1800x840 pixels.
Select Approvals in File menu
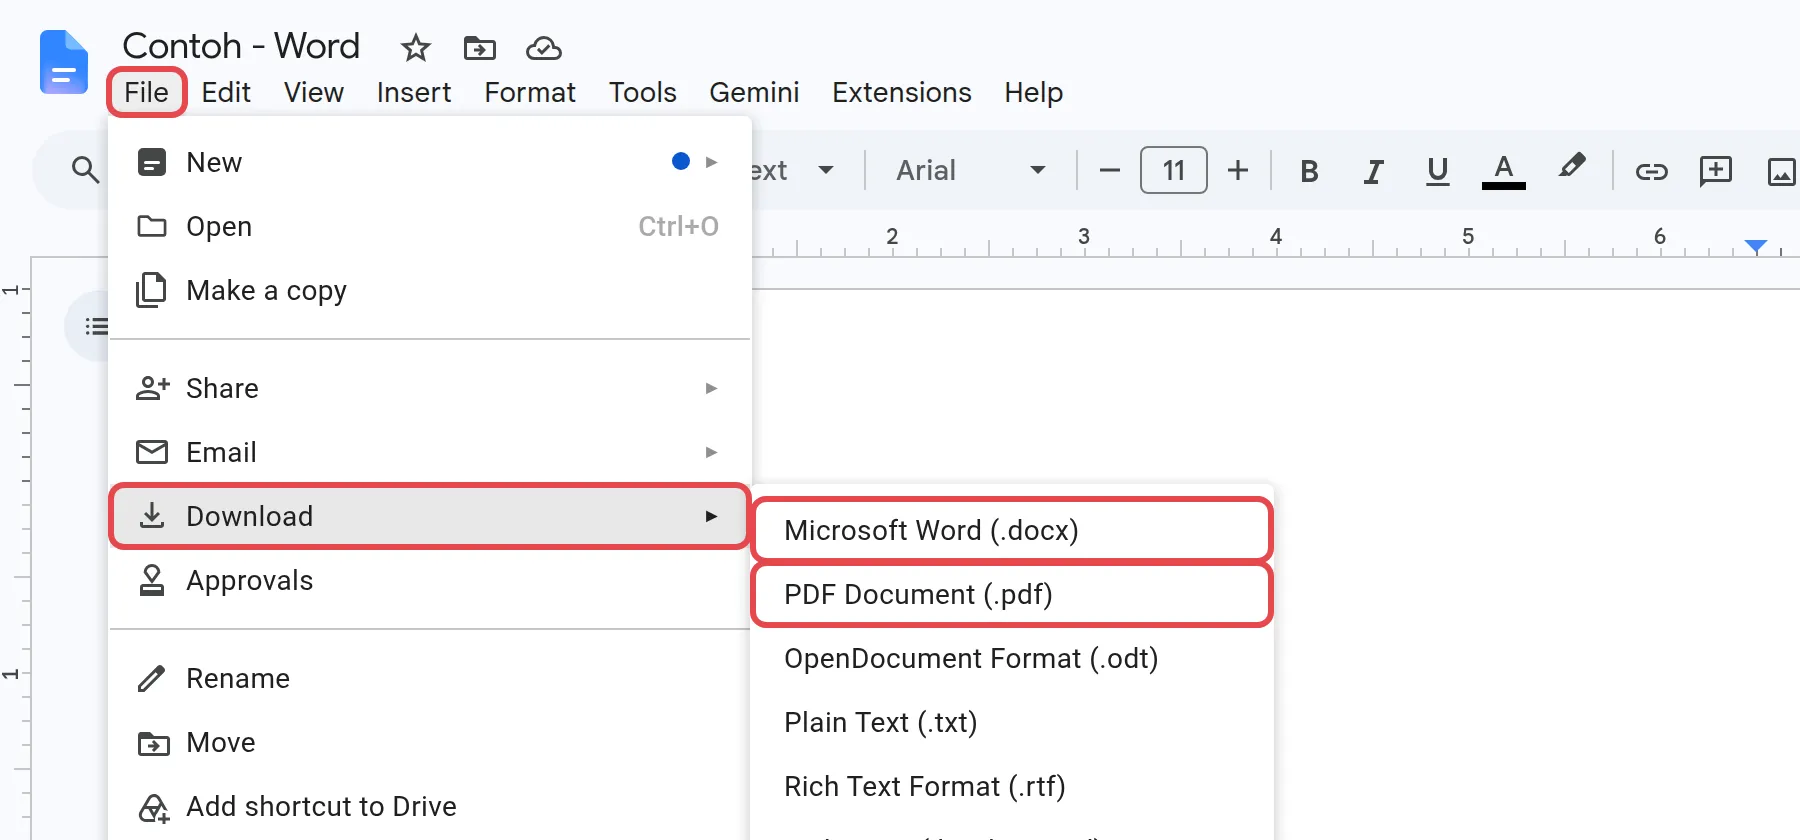(429, 580)
